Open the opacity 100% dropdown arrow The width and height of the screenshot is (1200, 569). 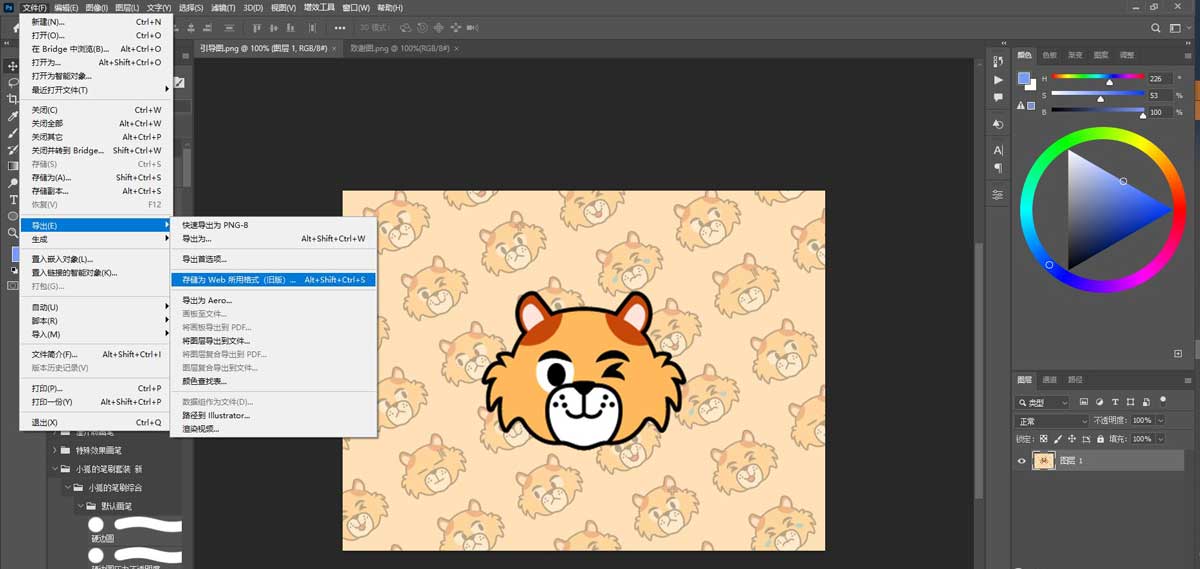(x=1160, y=421)
